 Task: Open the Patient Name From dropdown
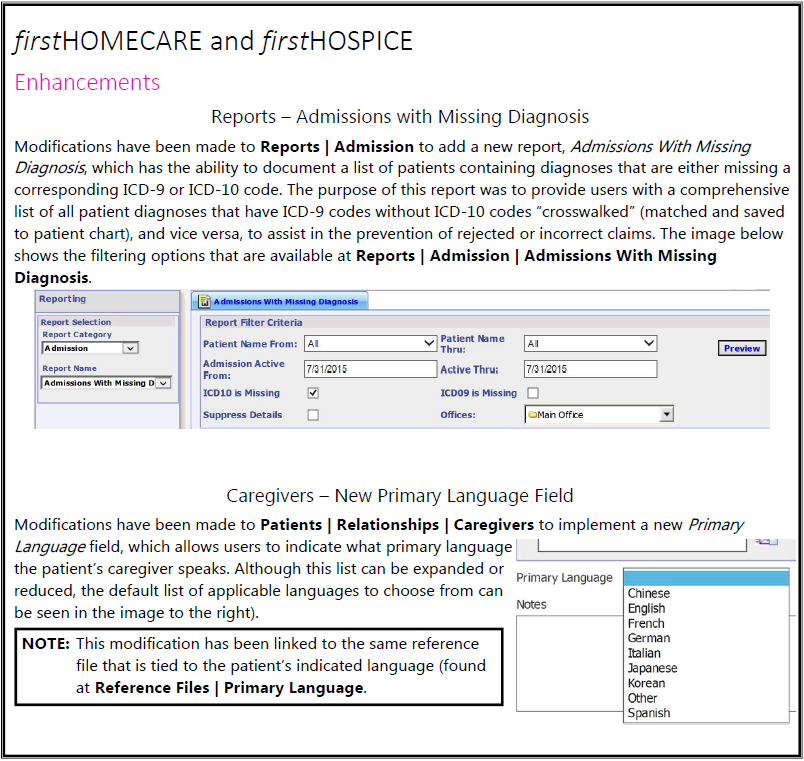click(x=428, y=343)
